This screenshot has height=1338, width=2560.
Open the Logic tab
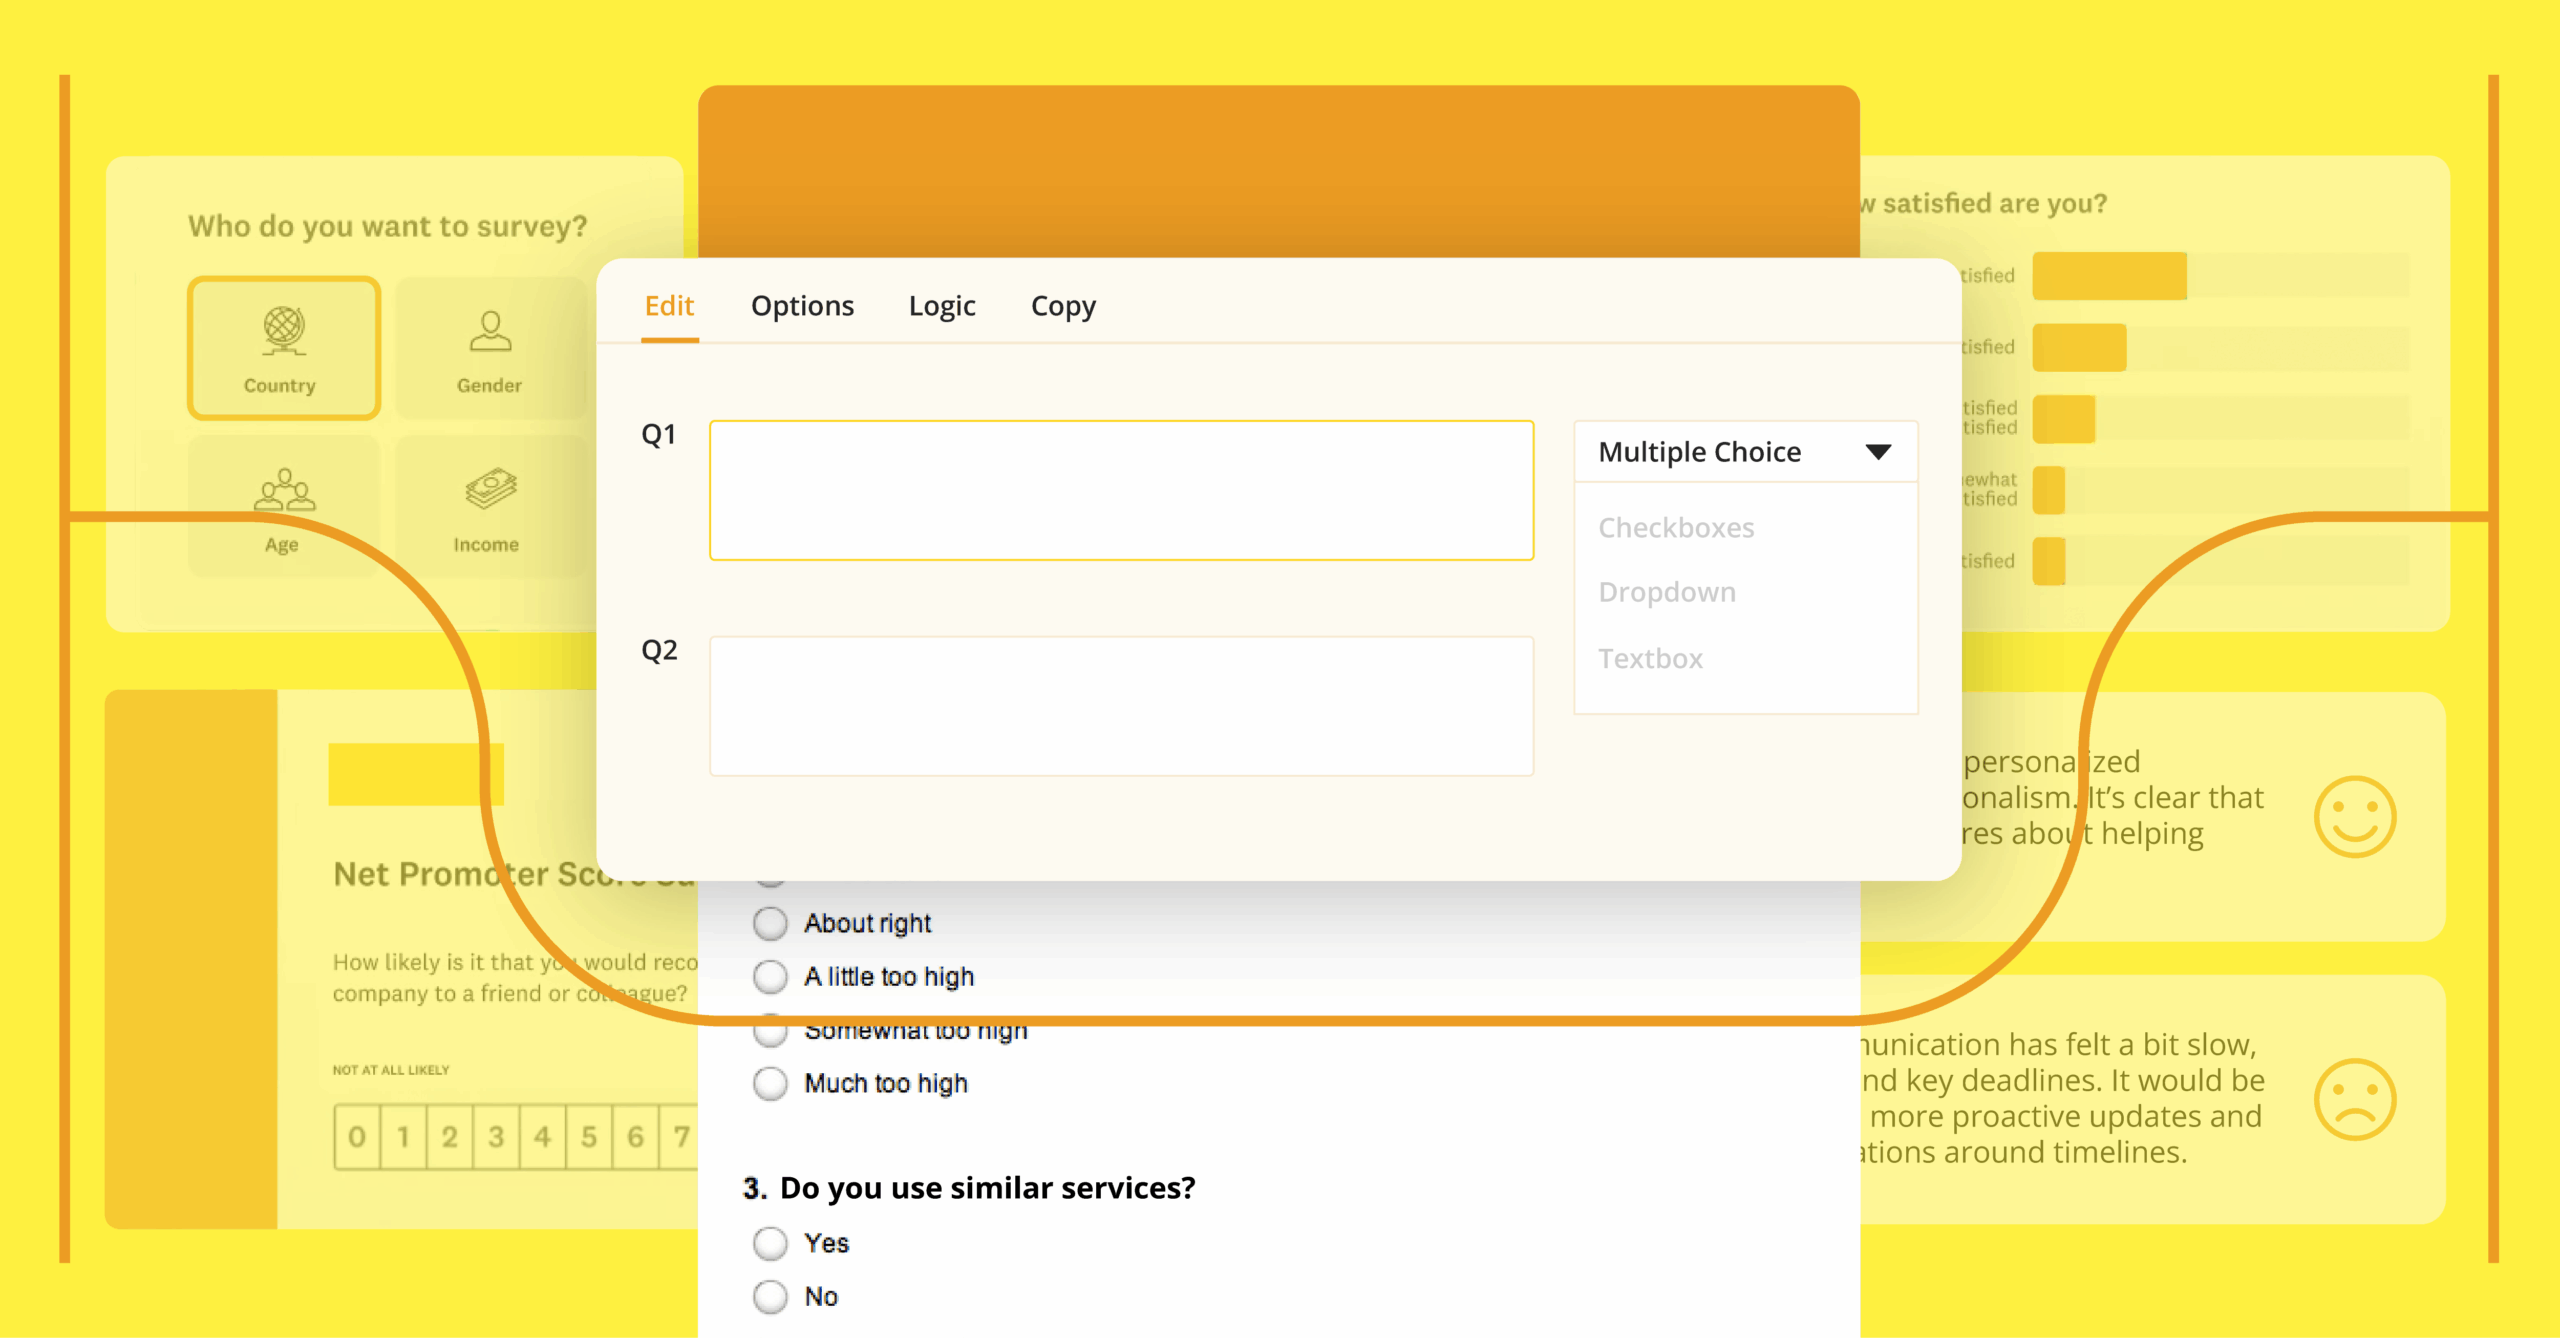coord(941,306)
